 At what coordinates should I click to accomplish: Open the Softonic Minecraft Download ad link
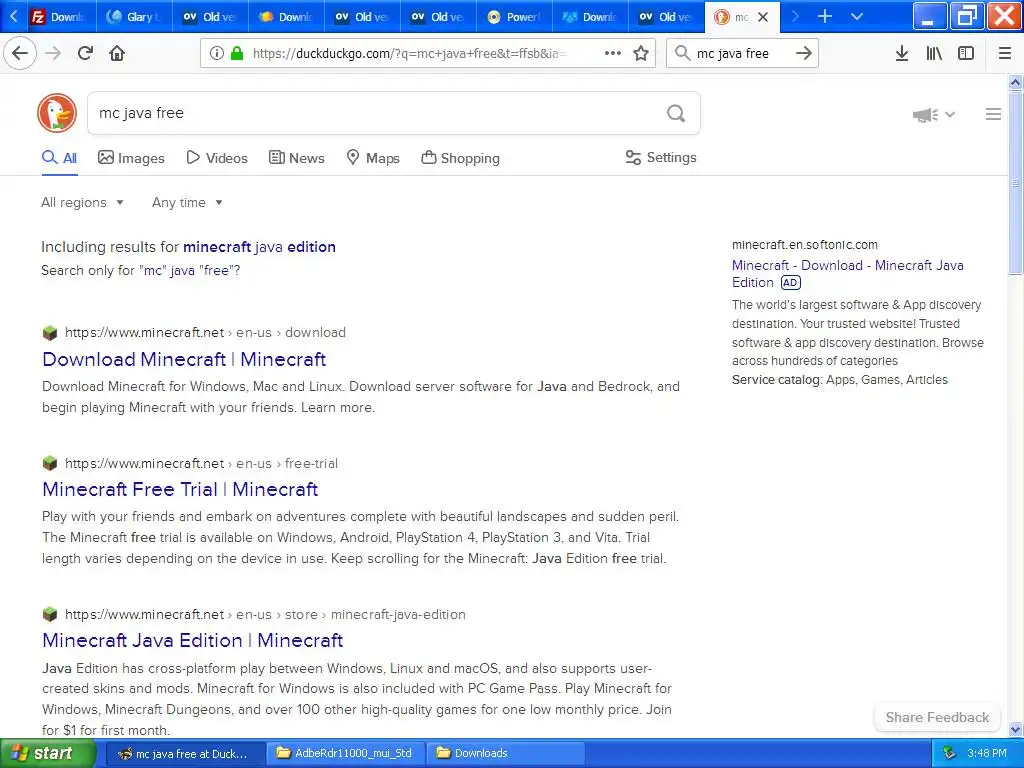(848, 274)
